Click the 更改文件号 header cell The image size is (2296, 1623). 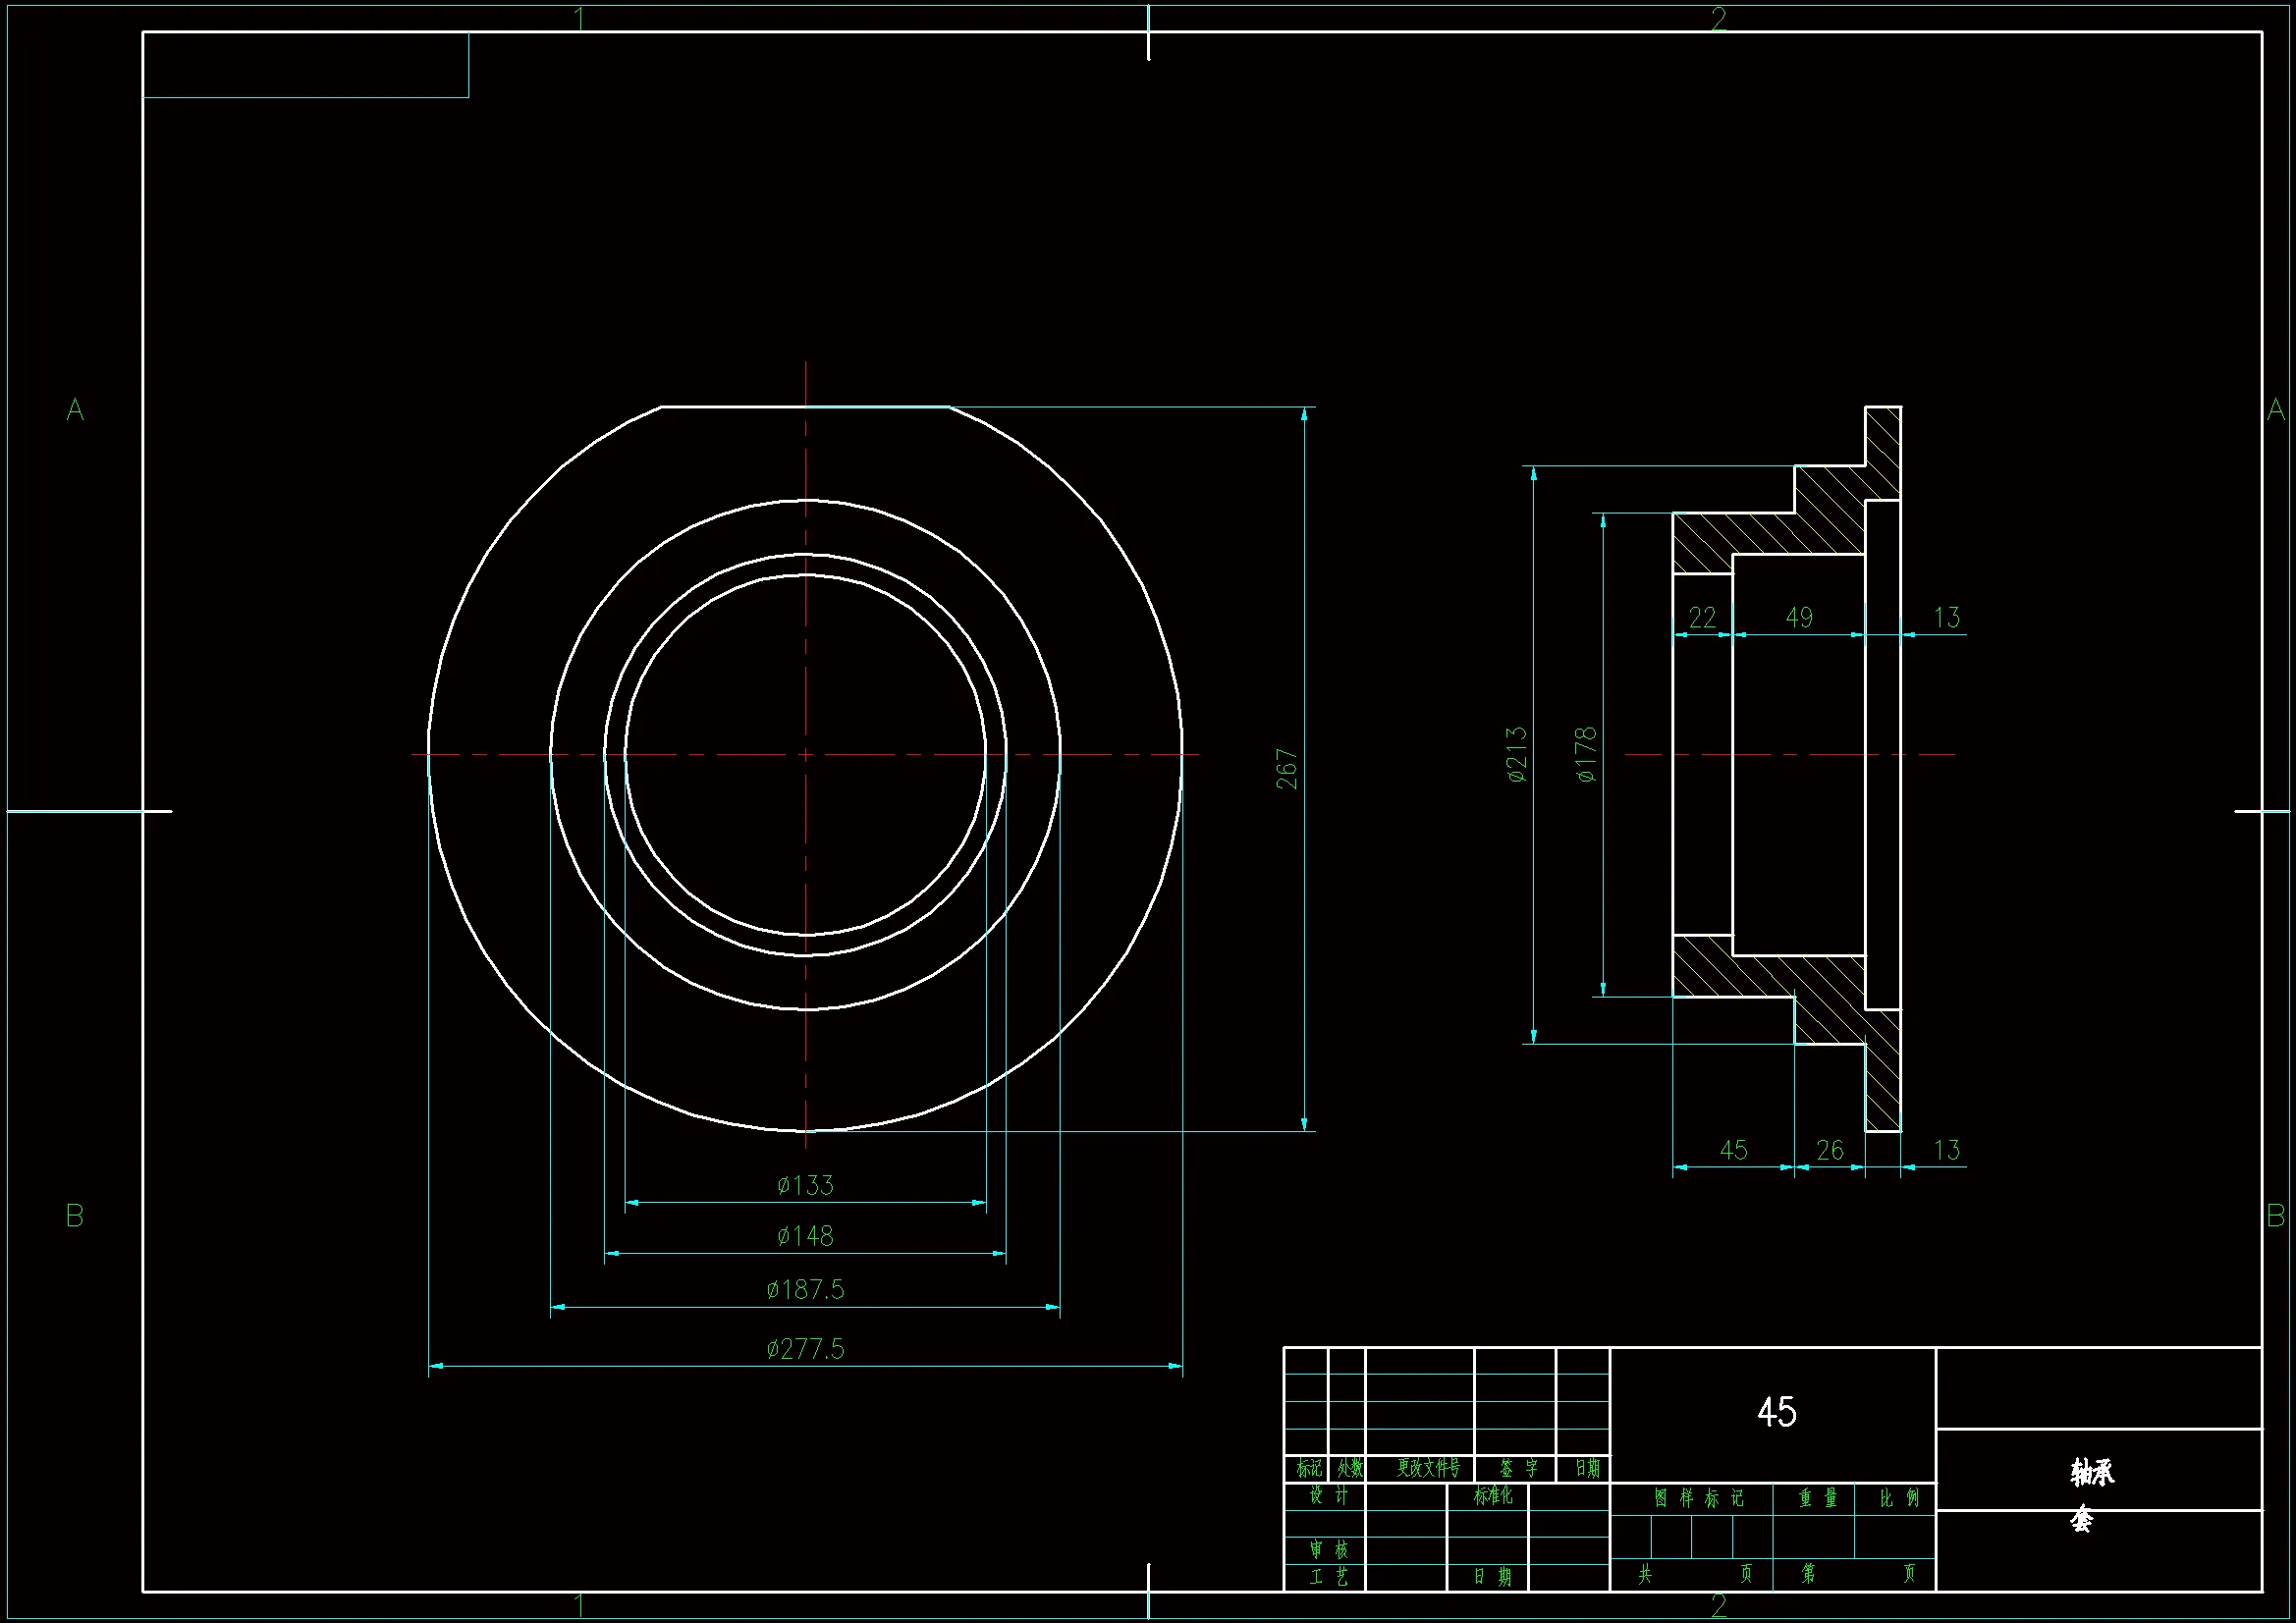[1427, 1467]
